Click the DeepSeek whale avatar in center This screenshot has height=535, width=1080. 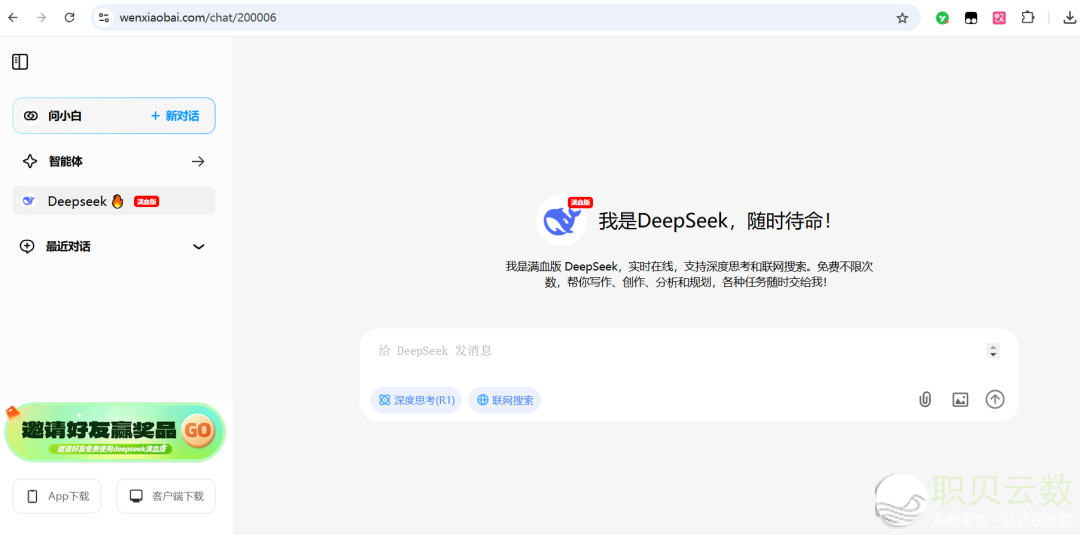[561, 220]
